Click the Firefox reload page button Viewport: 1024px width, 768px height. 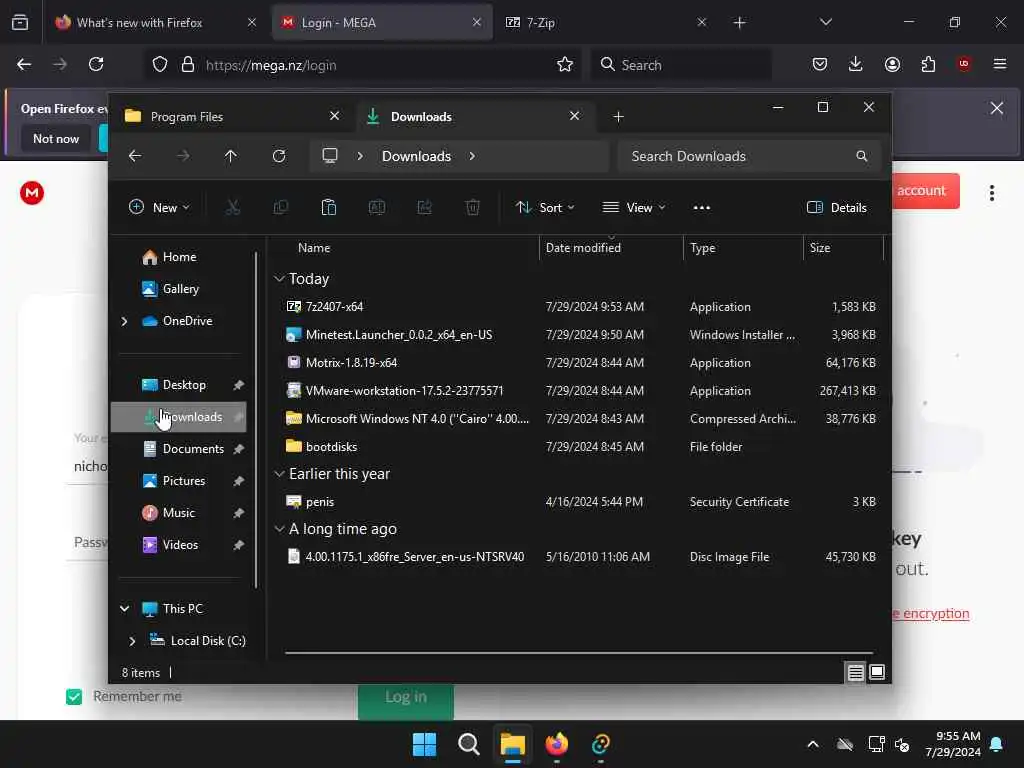click(96, 64)
